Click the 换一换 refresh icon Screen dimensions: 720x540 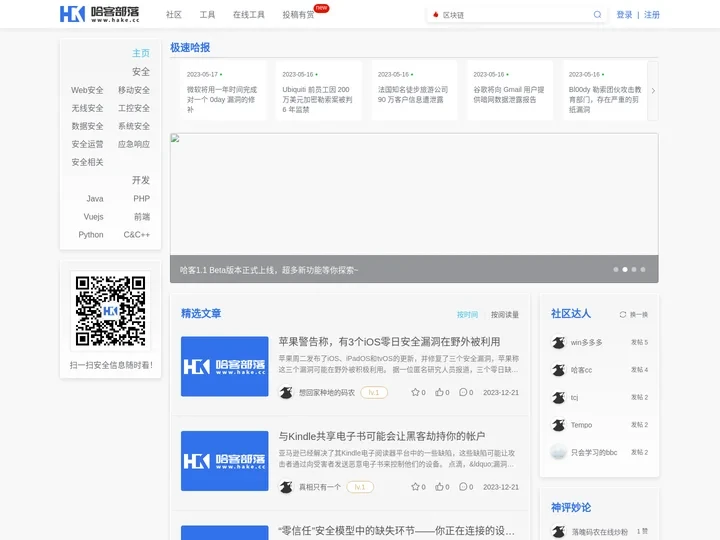(623, 315)
